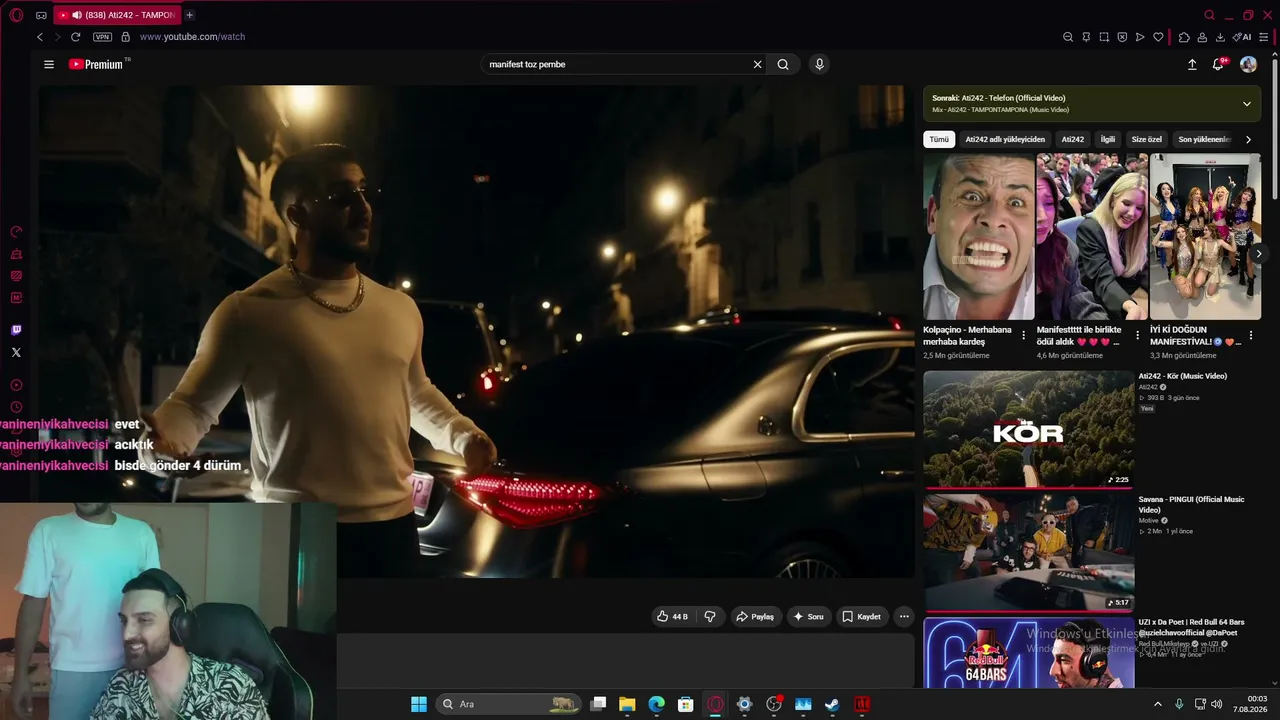The height and width of the screenshot is (720, 1280).
Task: Zoom out the page view
Action: point(1068,37)
